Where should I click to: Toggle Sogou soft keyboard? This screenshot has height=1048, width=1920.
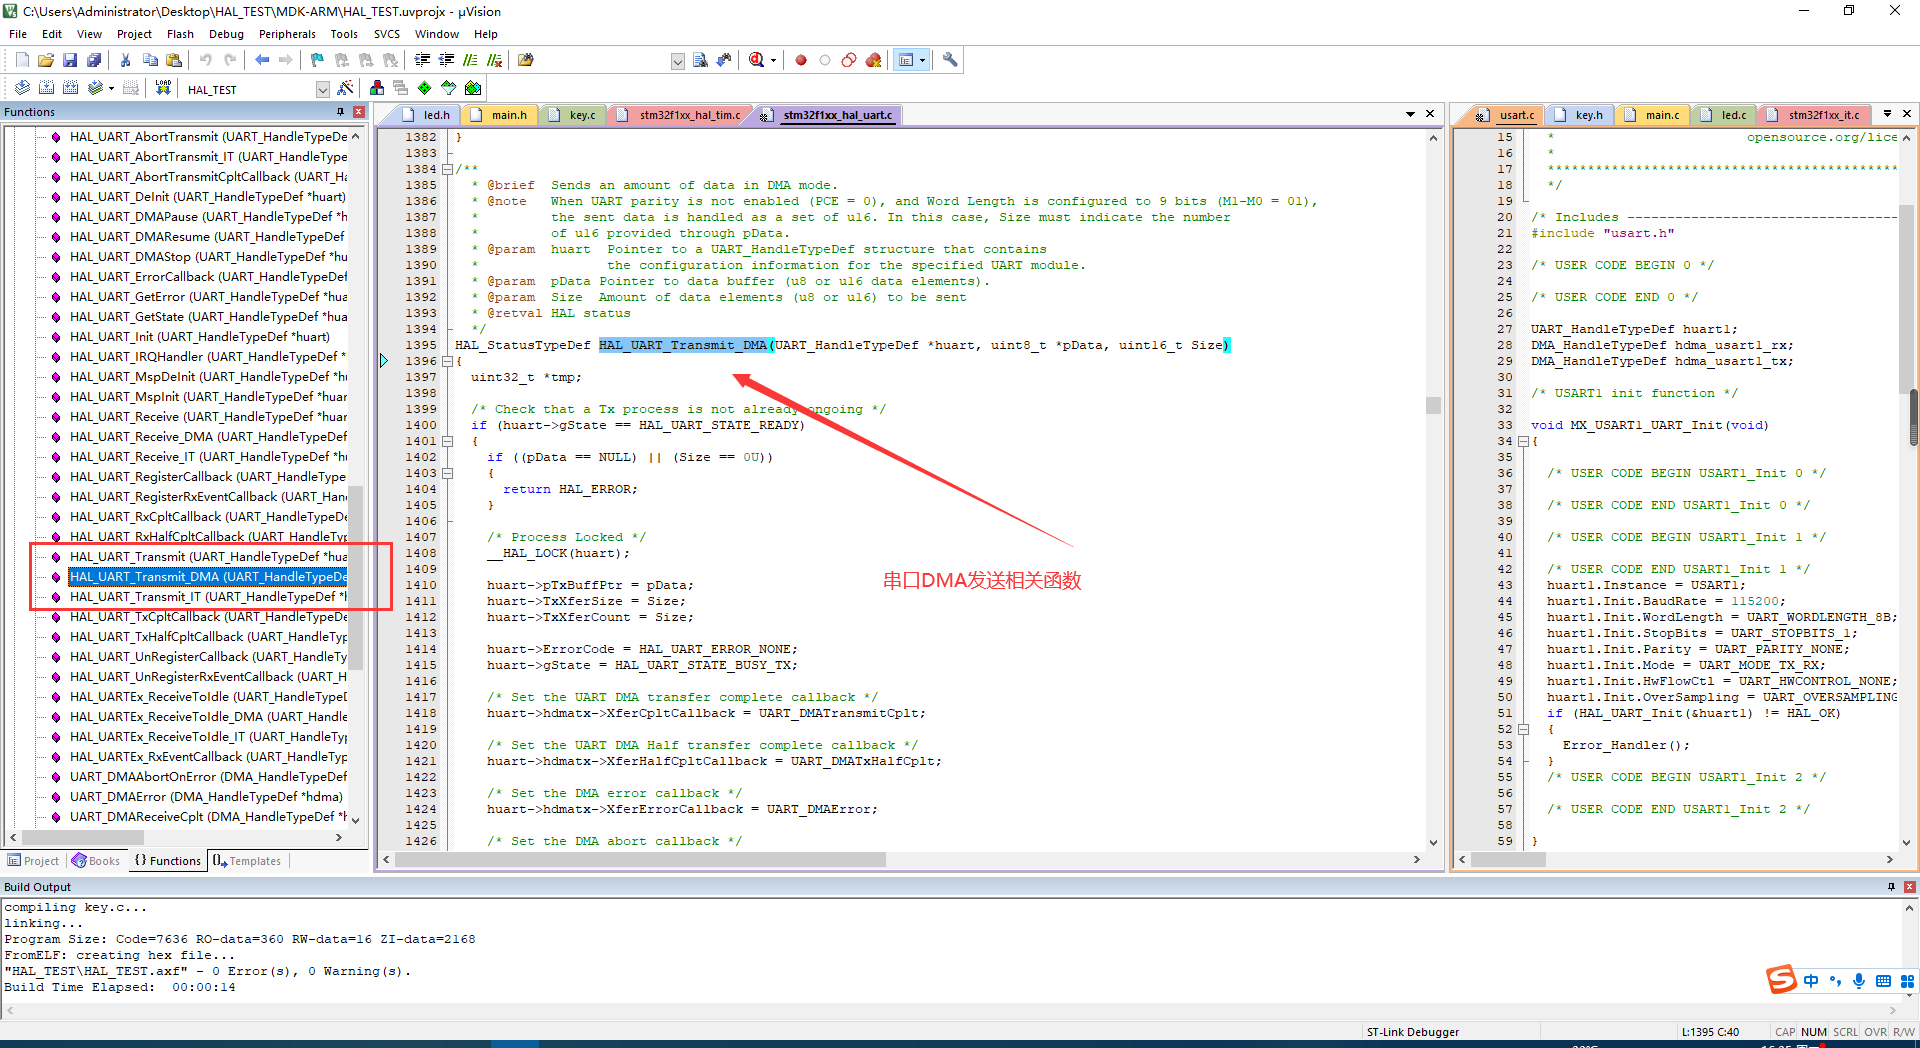(x=1883, y=980)
